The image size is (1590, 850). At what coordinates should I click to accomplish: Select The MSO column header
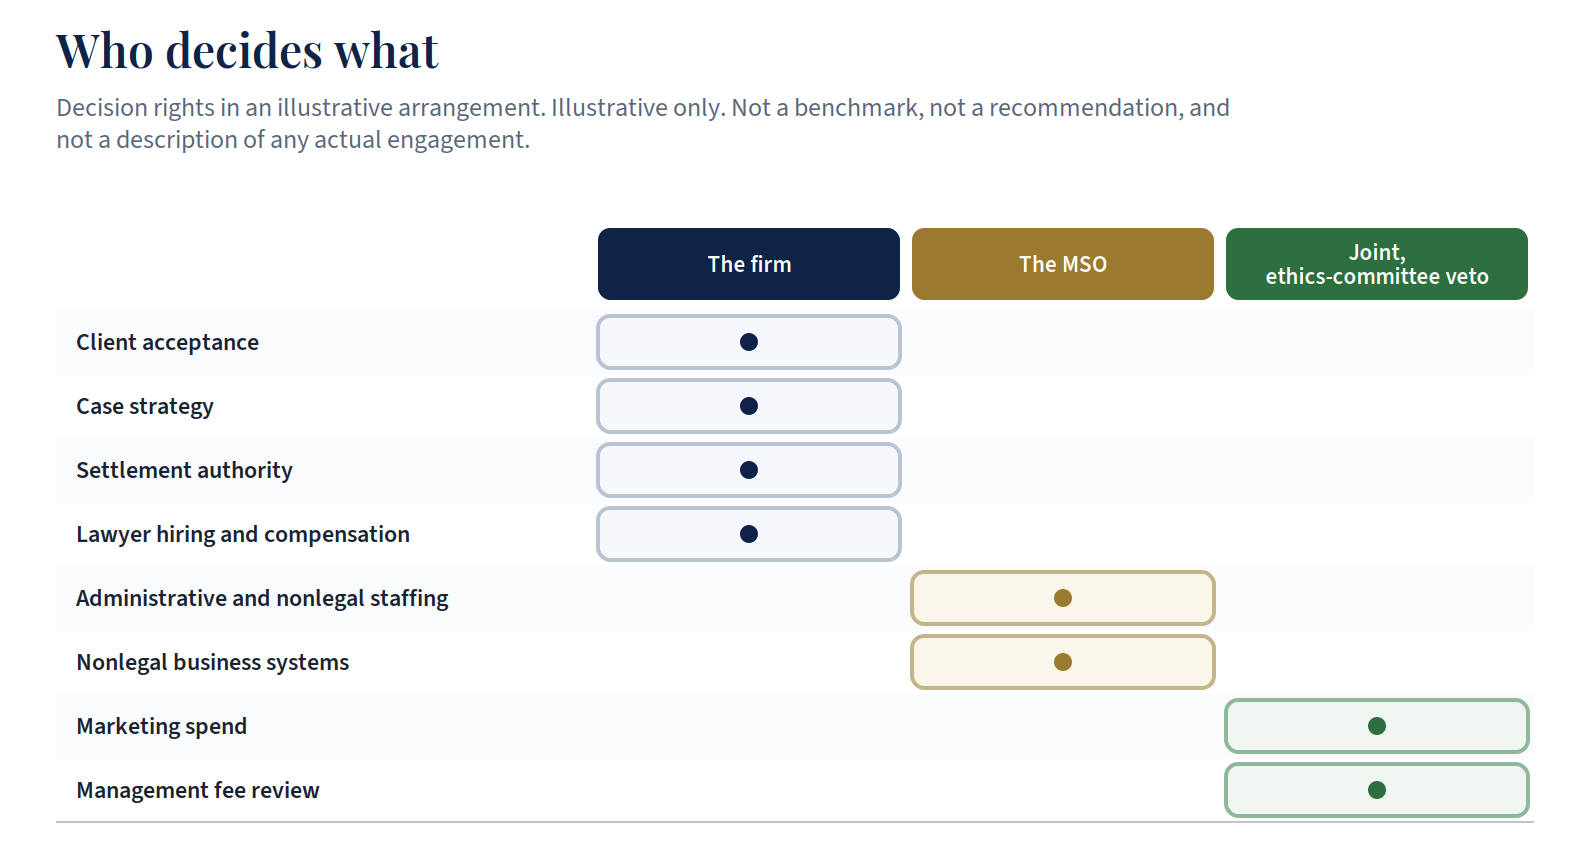click(x=1063, y=264)
